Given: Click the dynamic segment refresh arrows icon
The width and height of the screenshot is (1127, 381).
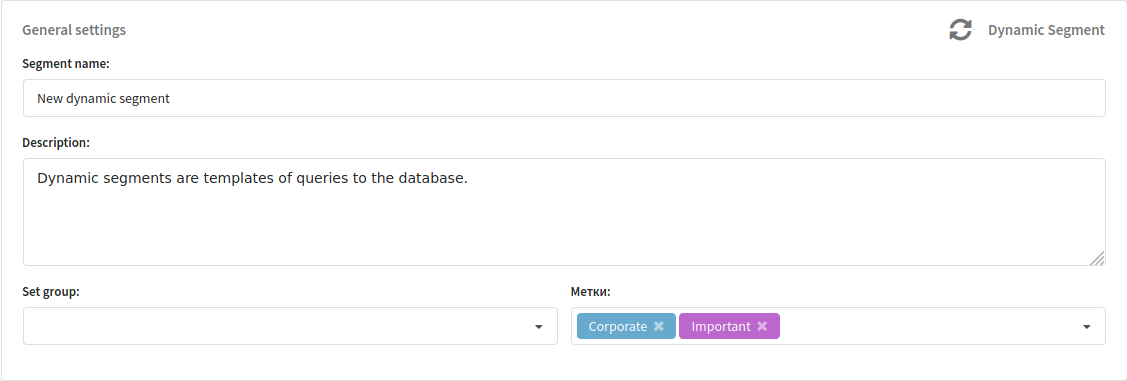Looking at the screenshot, I should pyautogui.click(x=960, y=30).
